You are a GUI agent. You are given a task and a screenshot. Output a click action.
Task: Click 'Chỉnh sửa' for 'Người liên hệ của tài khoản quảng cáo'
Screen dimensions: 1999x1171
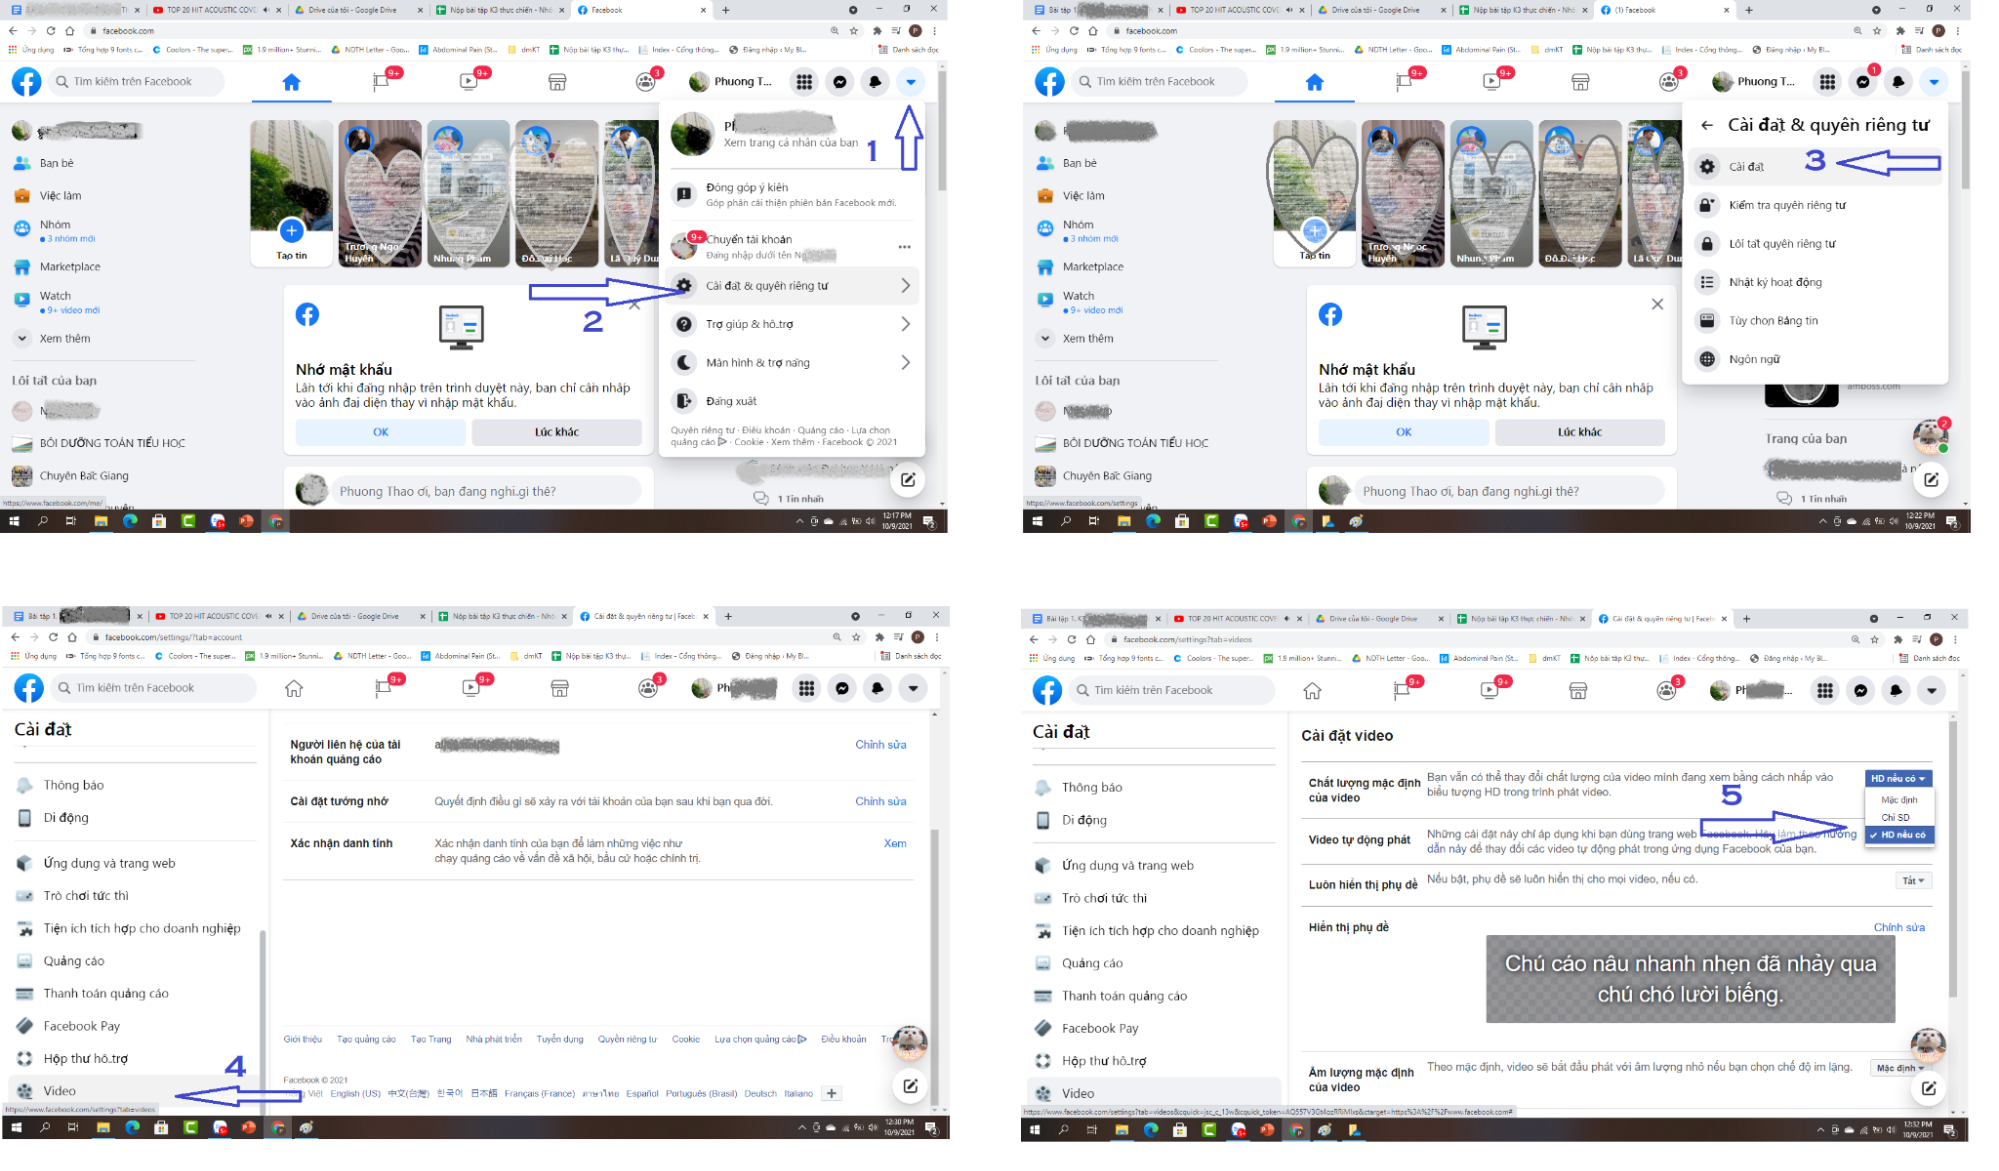(881, 744)
